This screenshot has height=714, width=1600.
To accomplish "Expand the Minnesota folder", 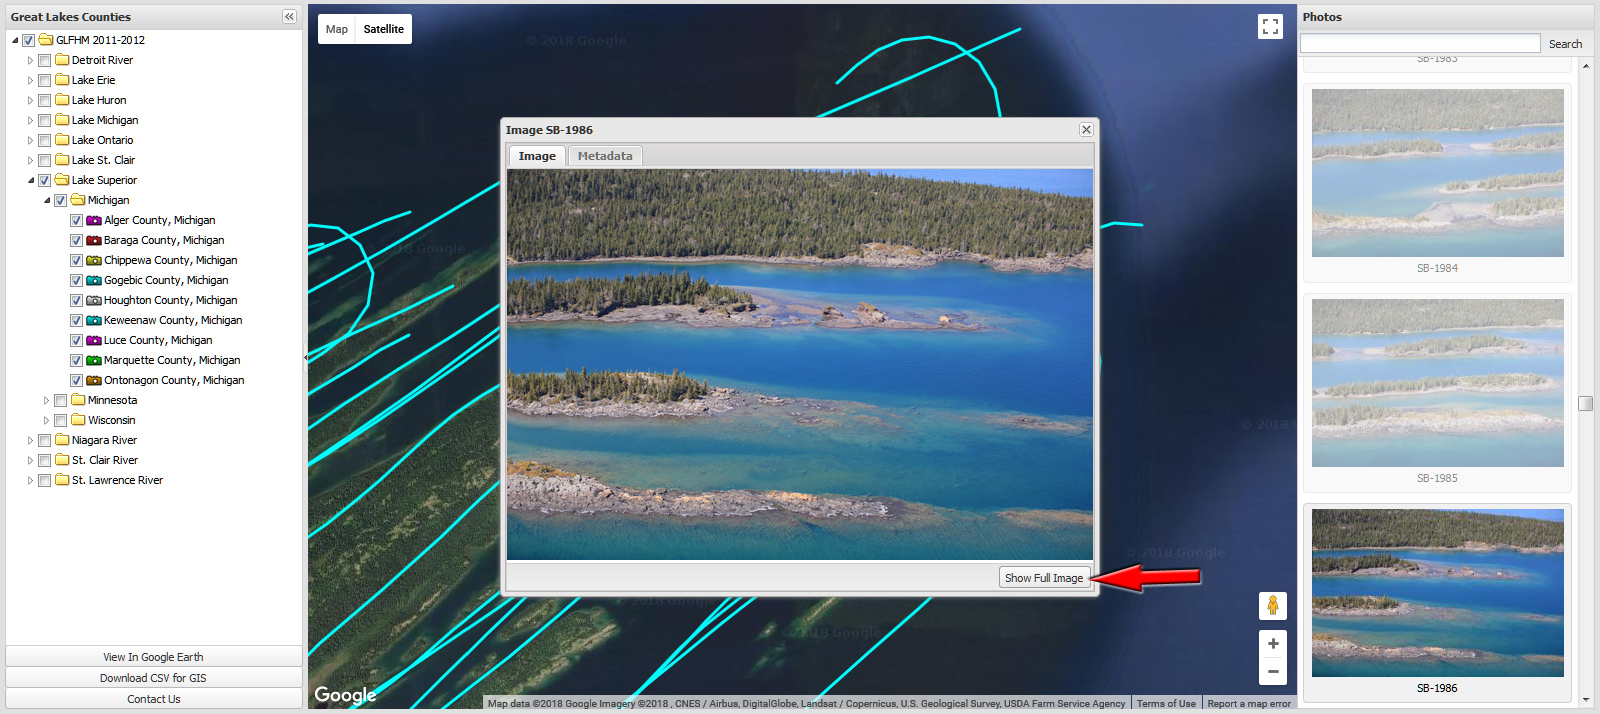I will pos(46,400).
